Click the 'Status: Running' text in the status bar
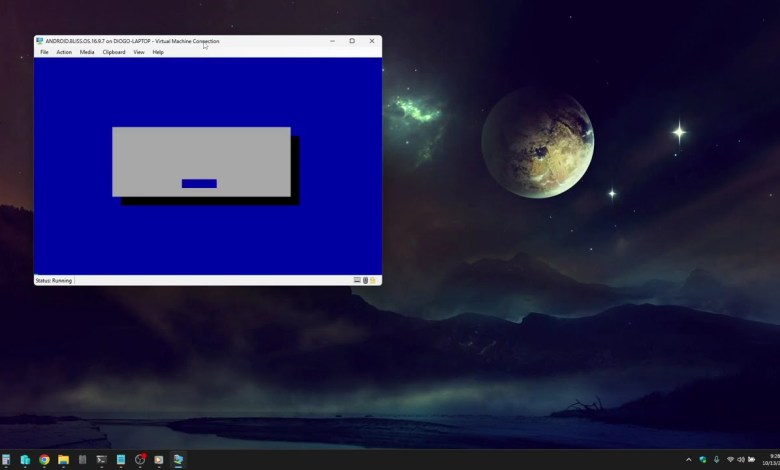Image resolution: width=780 pixels, height=470 pixels. (54, 281)
